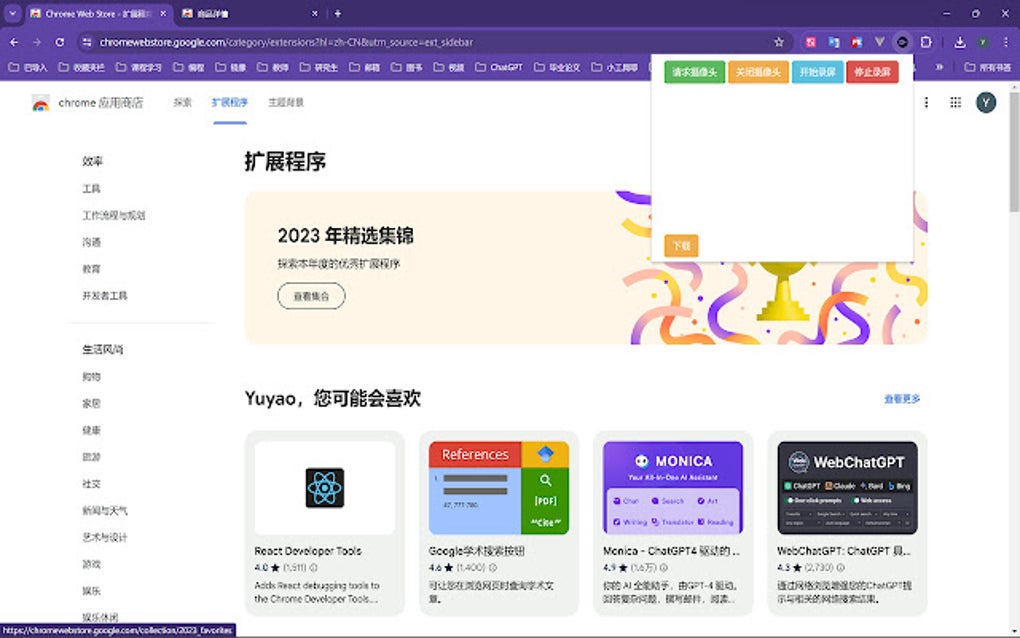Image resolution: width=1020 pixels, height=638 pixels.
Task: Close the Chrome Web Store tab
Action: tap(163, 13)
